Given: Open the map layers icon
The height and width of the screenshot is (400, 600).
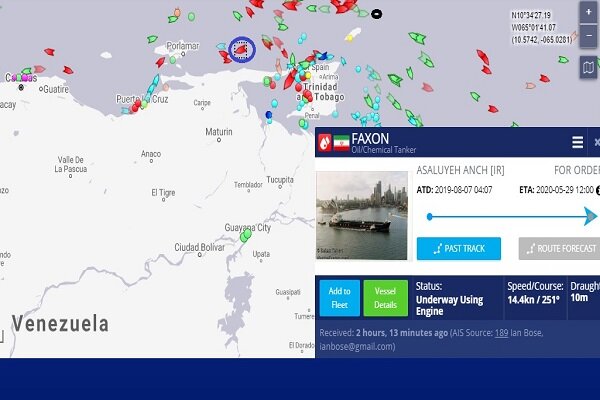Looking at the screenshot, I should 588,68.
